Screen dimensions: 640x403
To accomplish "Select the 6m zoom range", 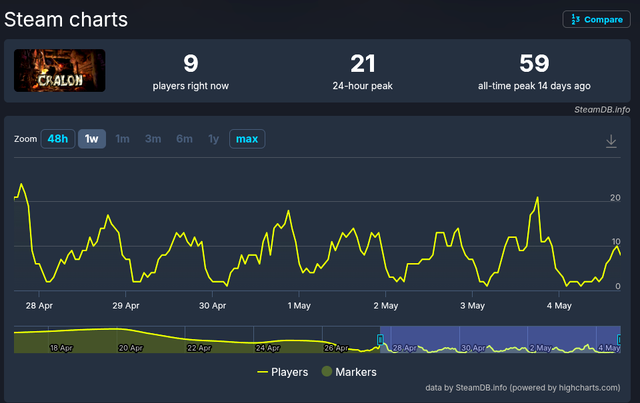I will (x=184, y=139).
